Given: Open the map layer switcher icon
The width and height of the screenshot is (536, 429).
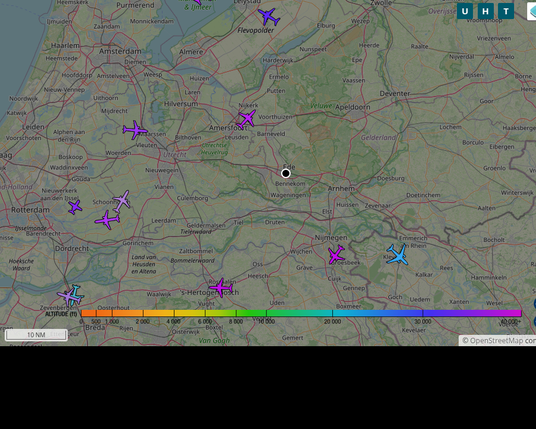Looking at the screenshot, I should point(532,12).
